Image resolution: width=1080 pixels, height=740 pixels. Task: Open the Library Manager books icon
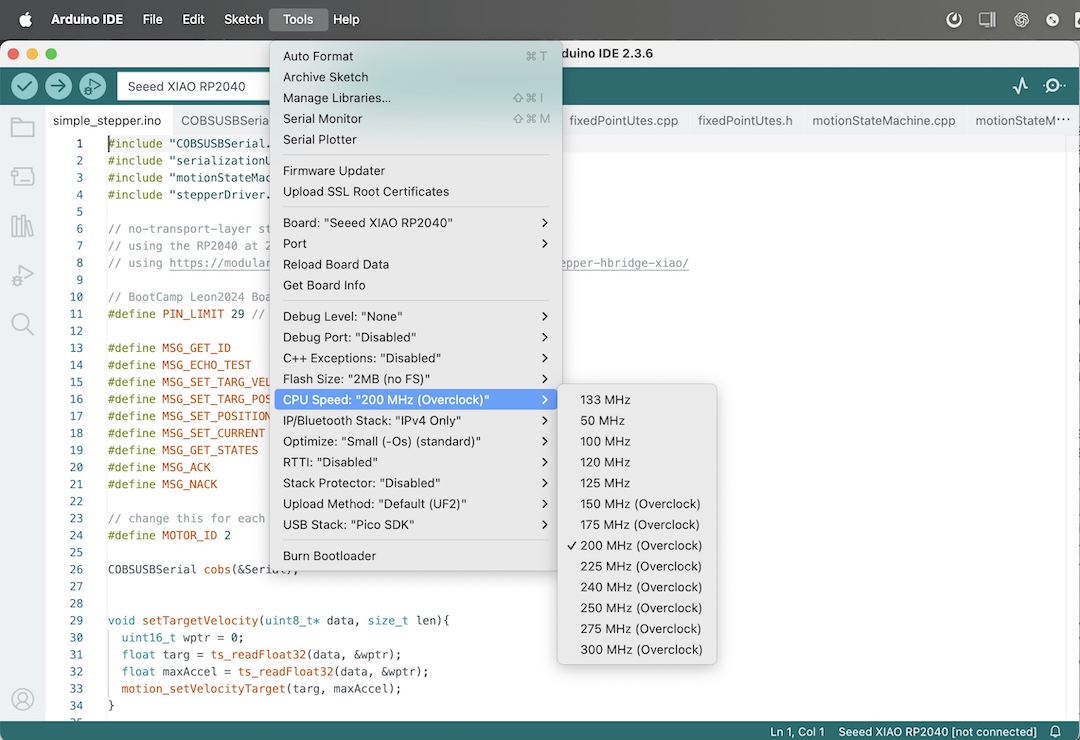(23, 225)
